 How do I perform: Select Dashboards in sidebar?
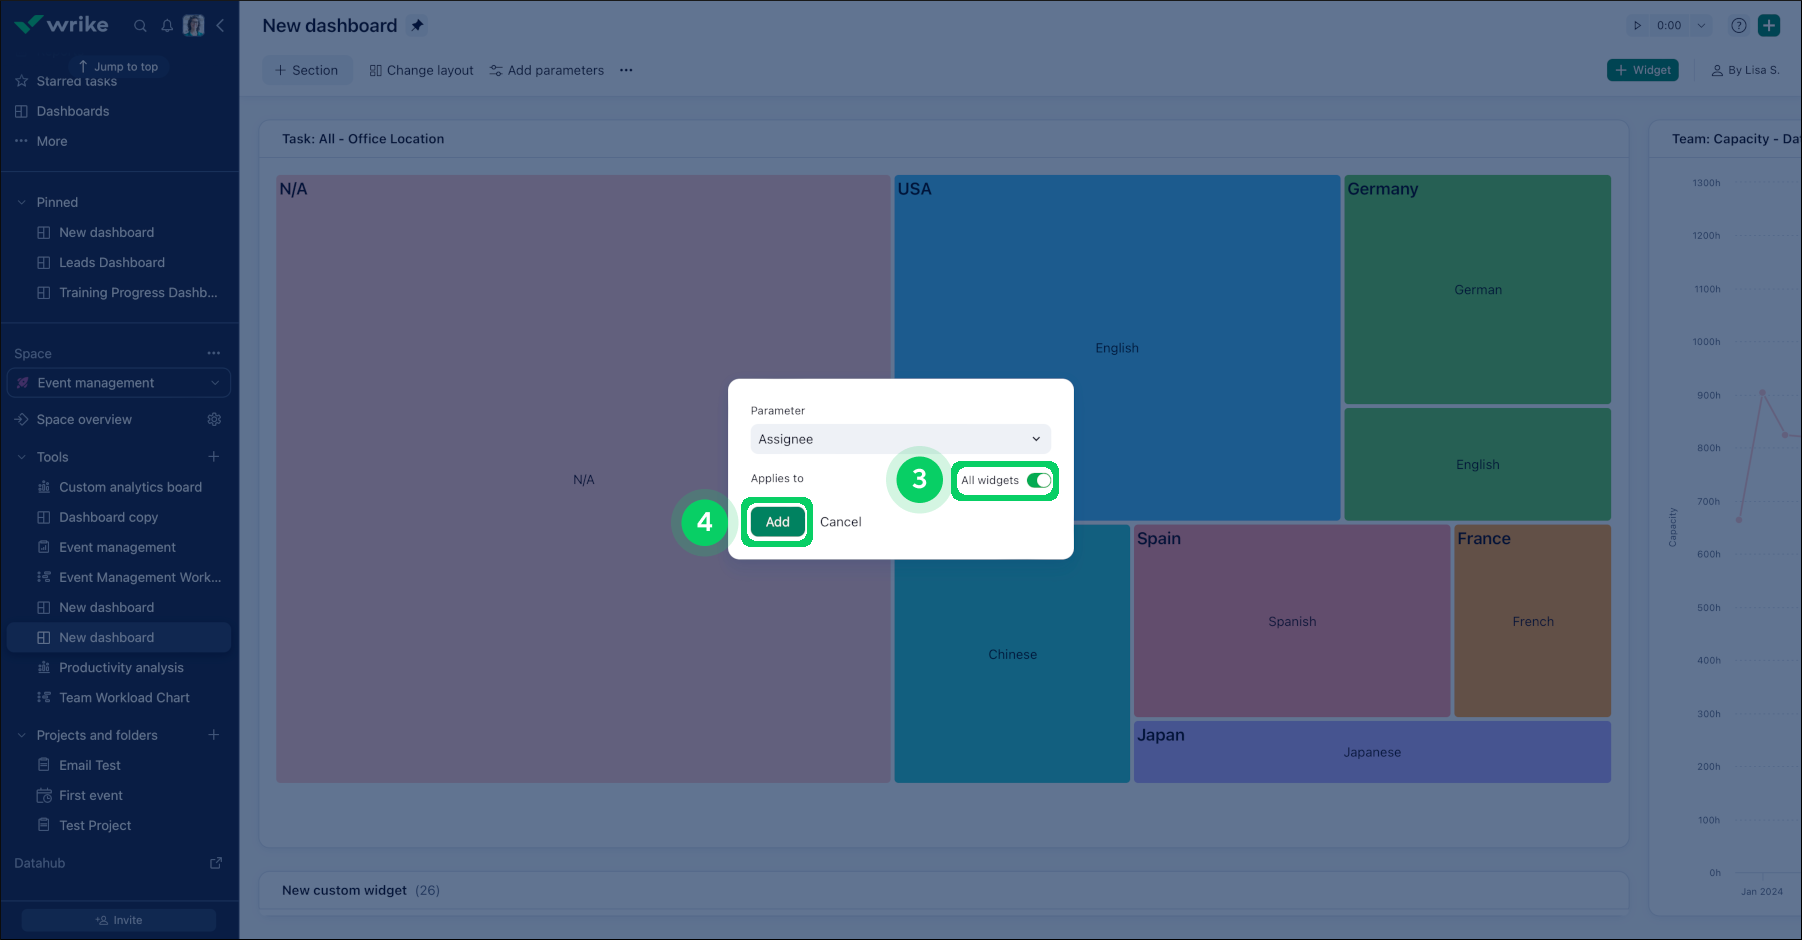(x=73, y=111)
